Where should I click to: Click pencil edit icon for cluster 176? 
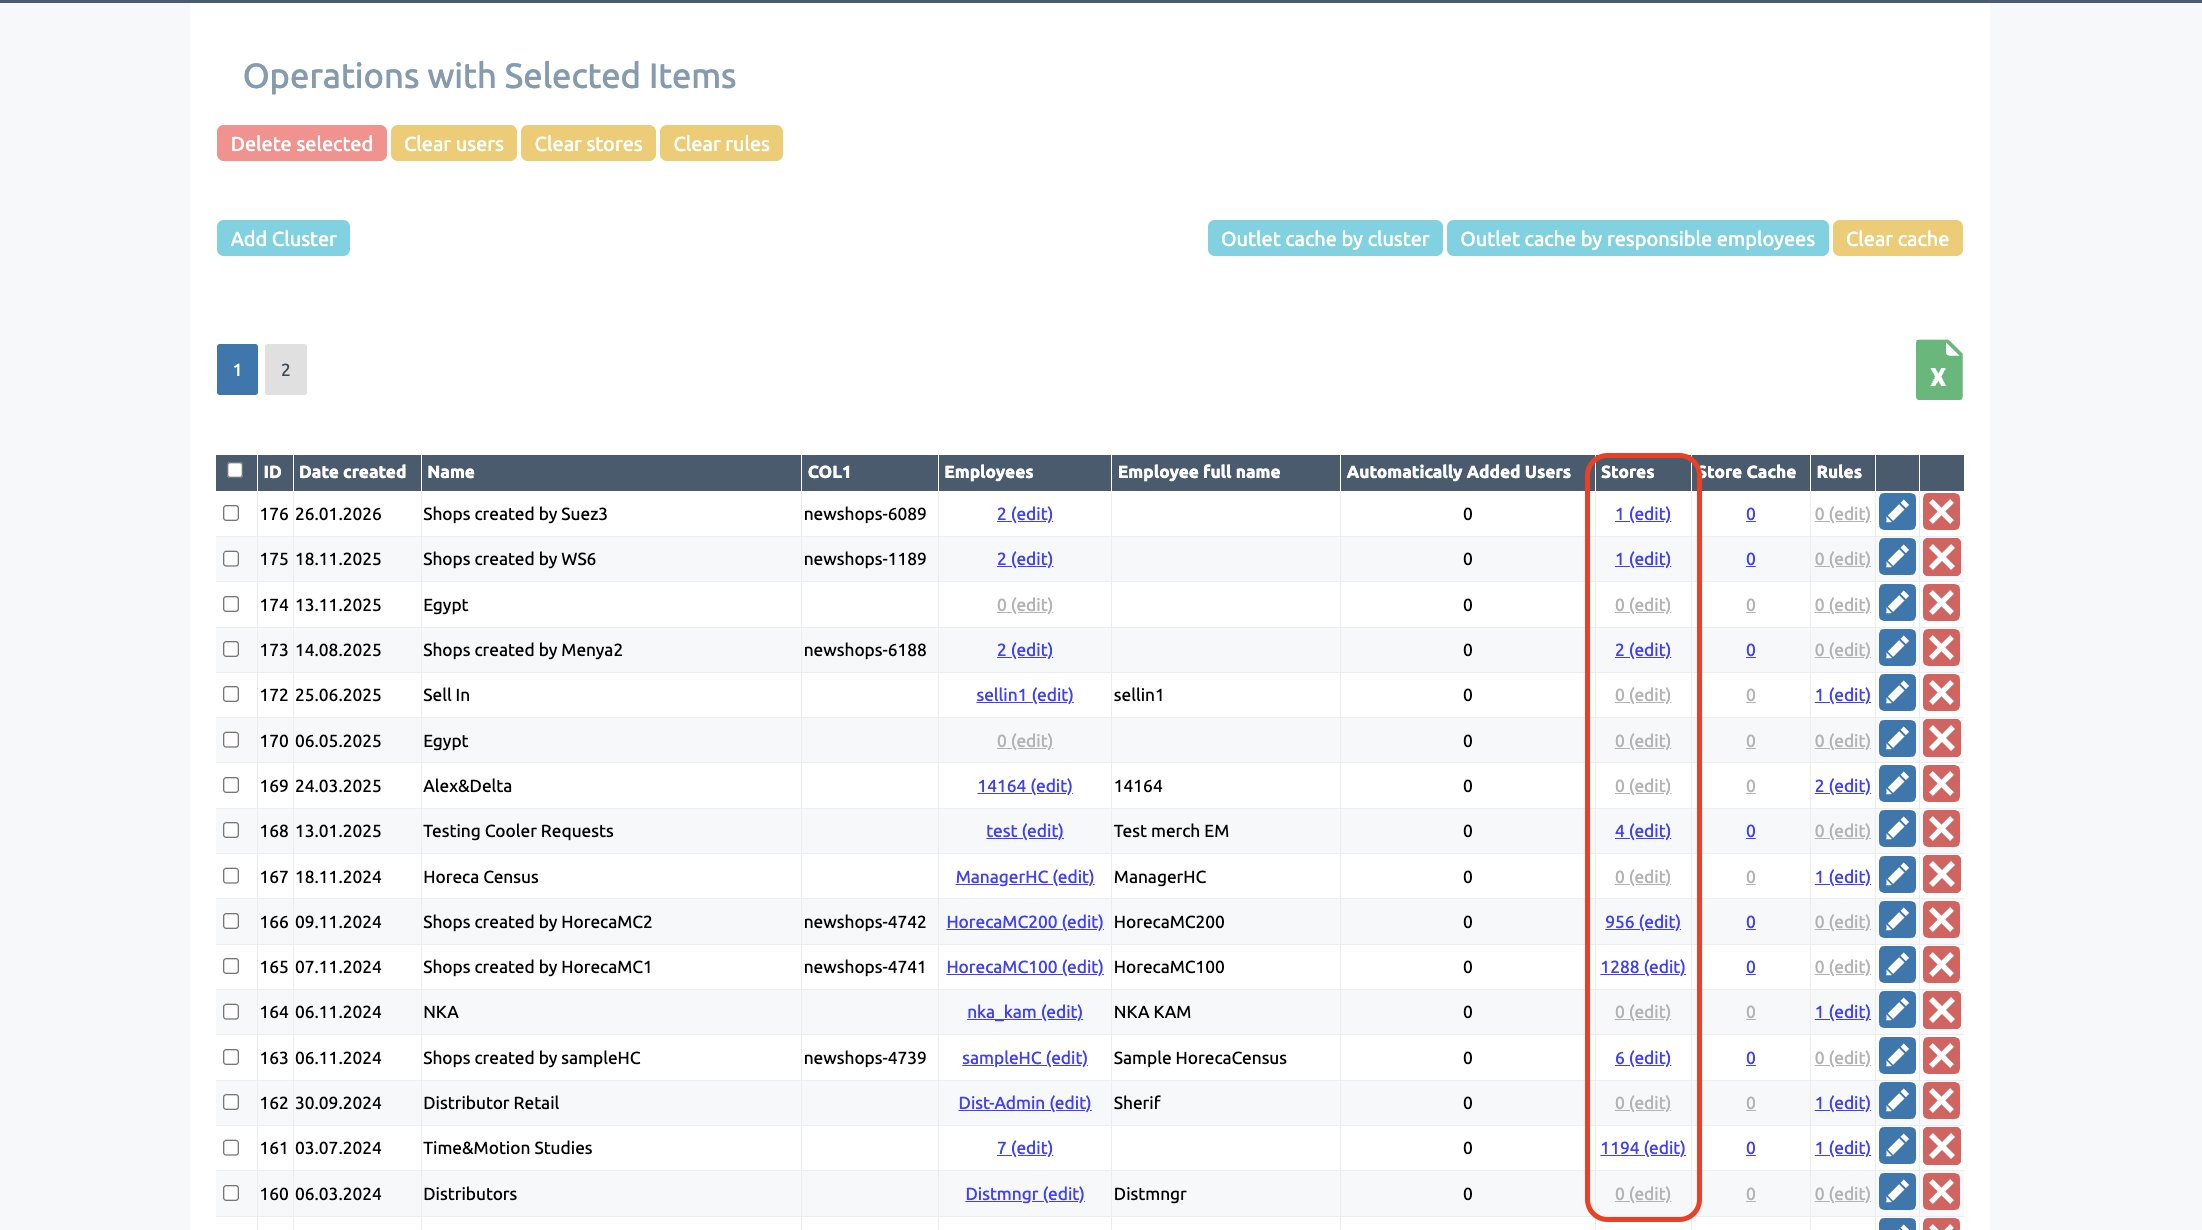[x=1897, y=513]
